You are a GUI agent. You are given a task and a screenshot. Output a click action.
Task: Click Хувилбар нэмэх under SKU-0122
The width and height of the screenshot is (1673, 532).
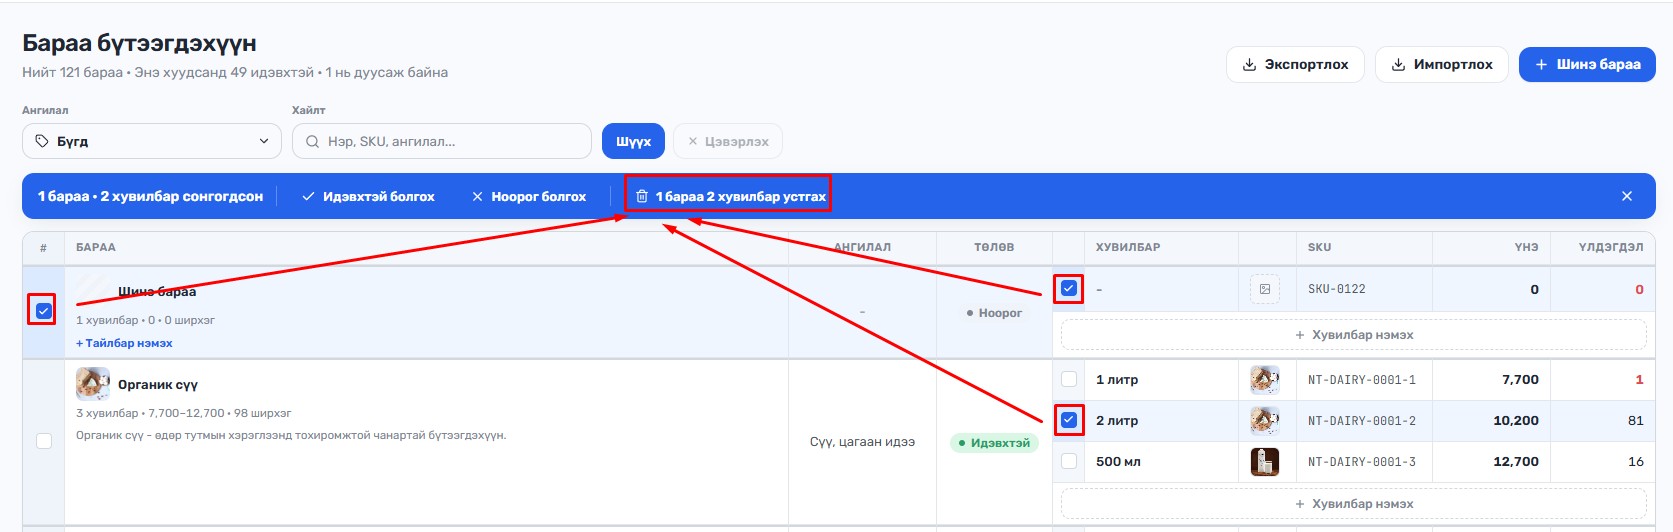coord(1353,335)
